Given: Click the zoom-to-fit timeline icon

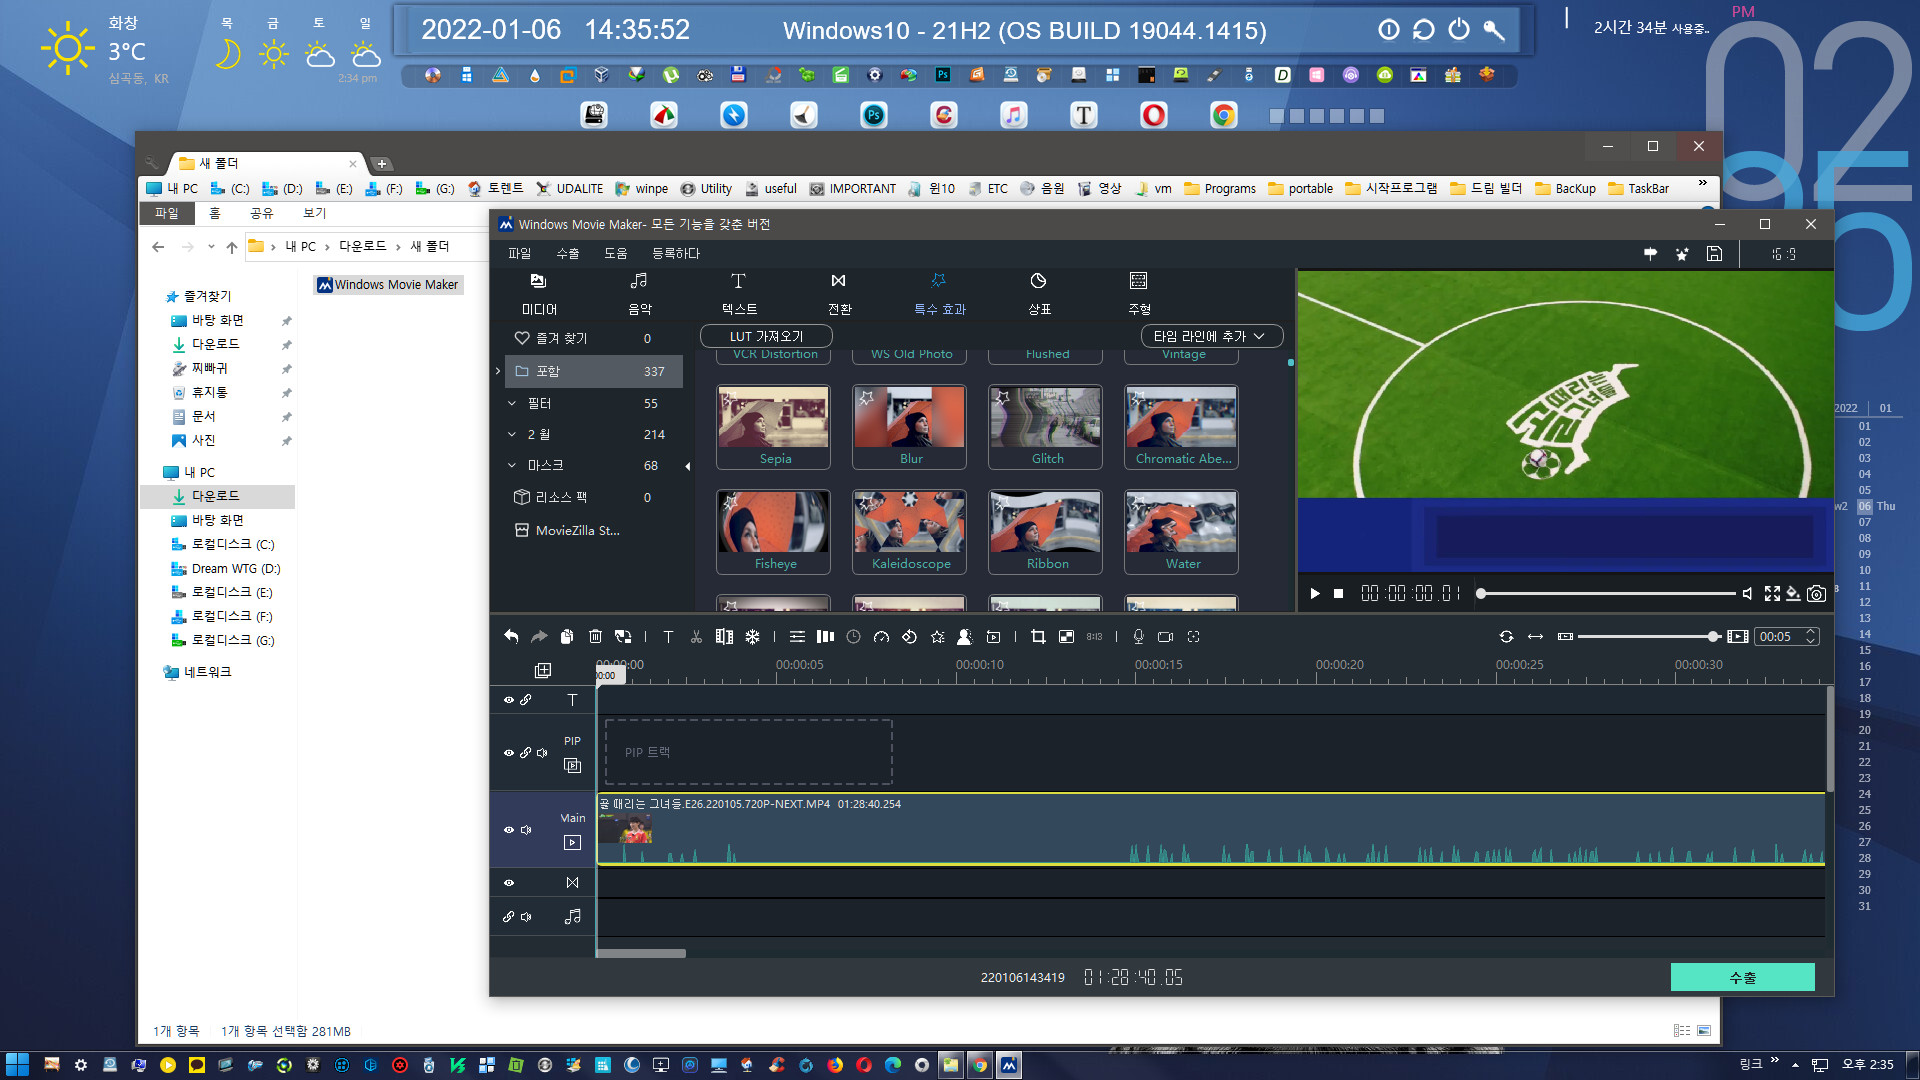Looking at the screenshot, I should pyautogui.click(x=1535, y=636).
